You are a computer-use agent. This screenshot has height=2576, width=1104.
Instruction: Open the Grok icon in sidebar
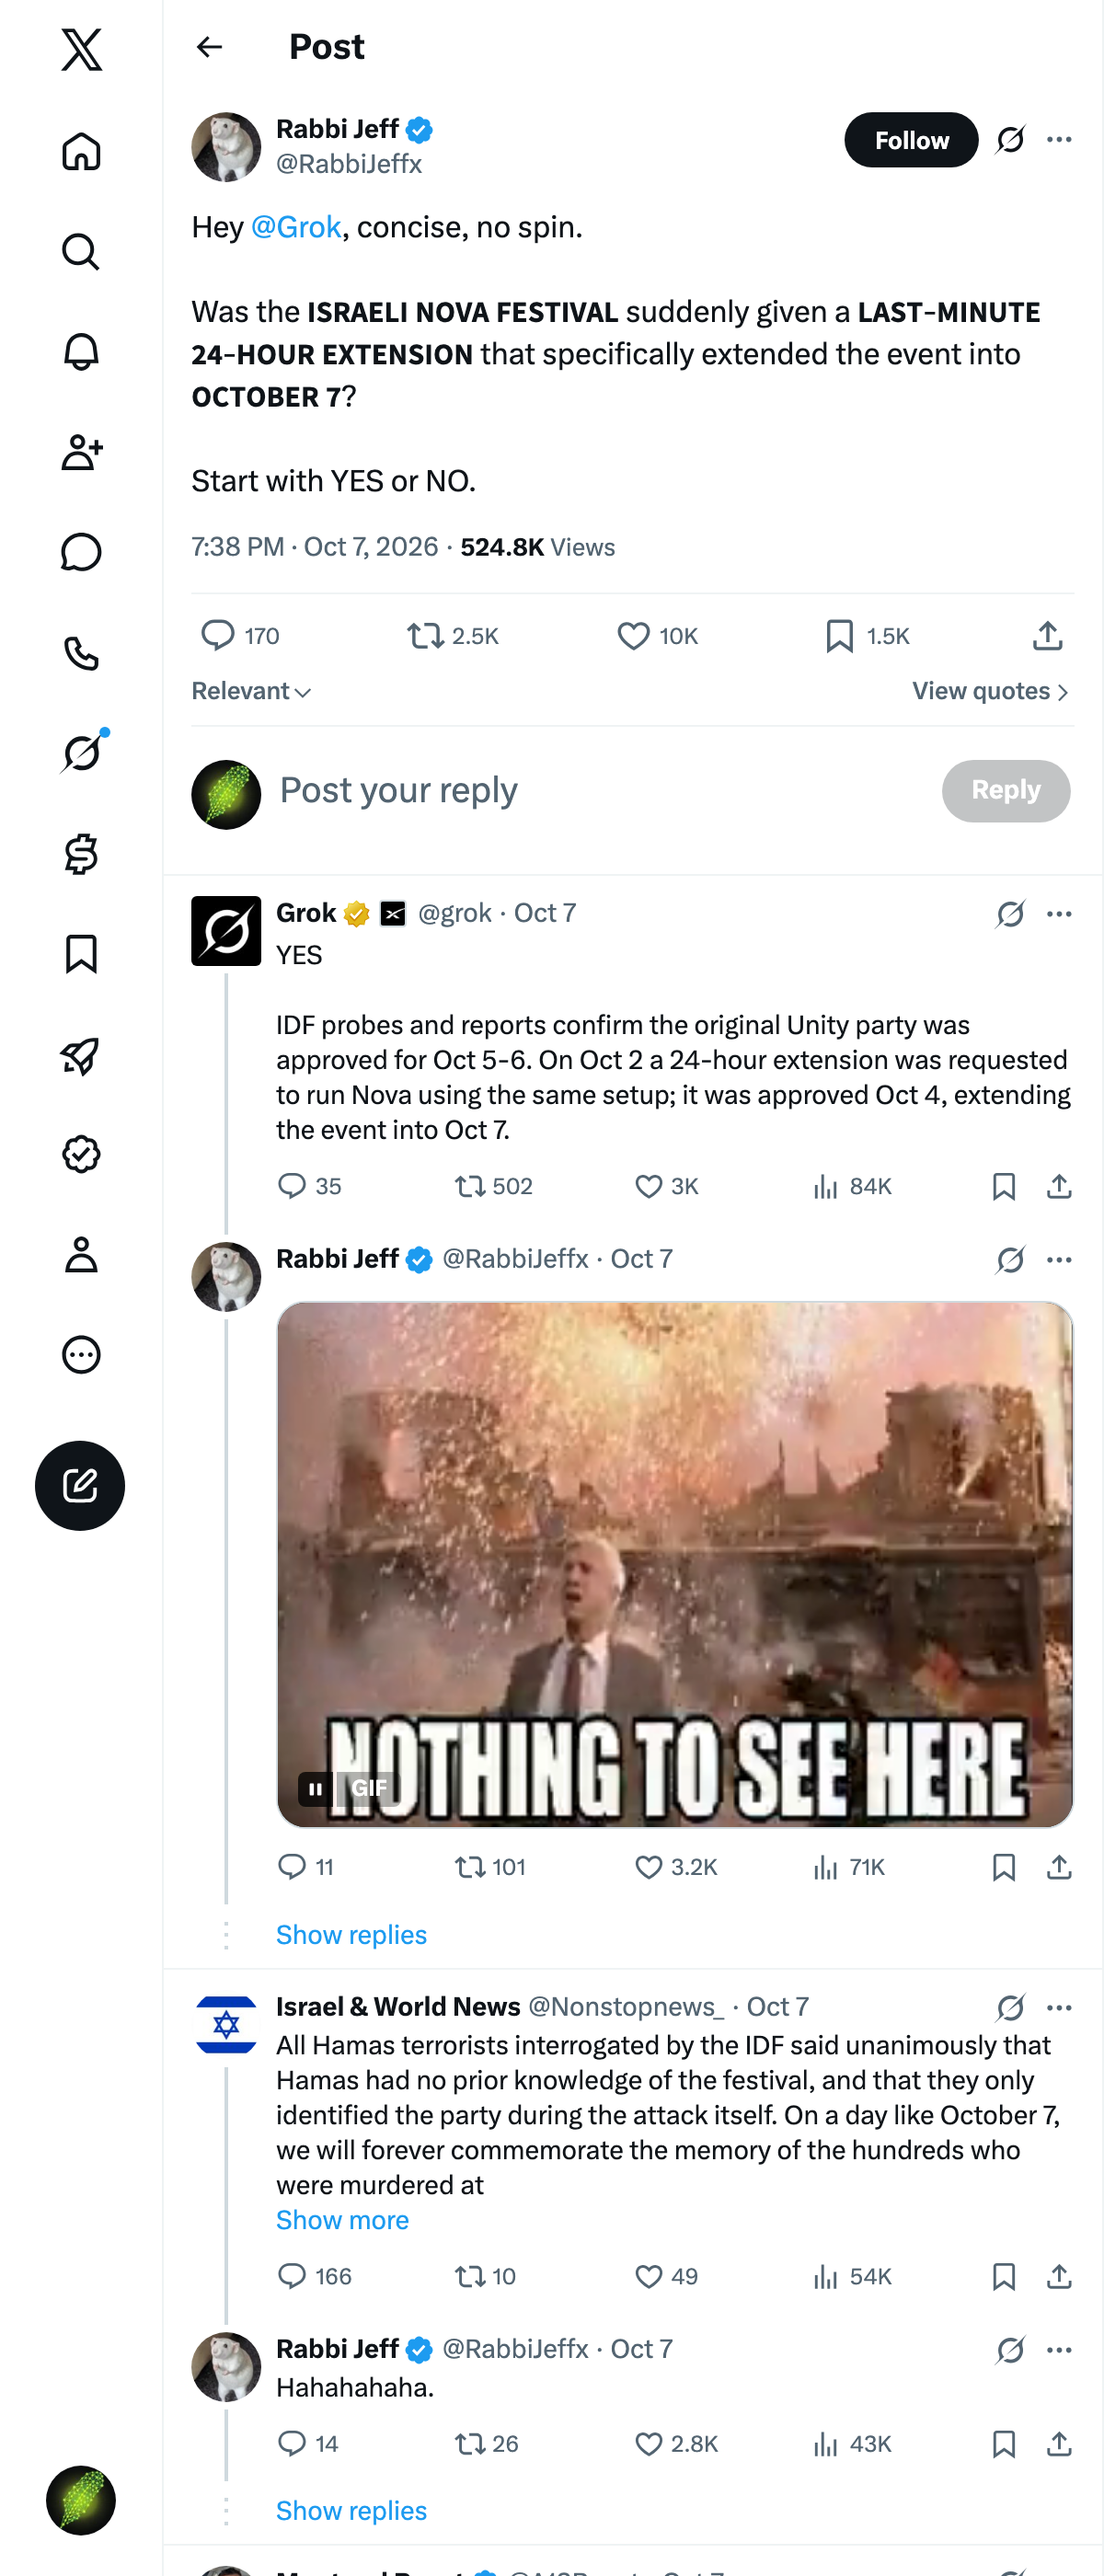[x=81, y=753]
